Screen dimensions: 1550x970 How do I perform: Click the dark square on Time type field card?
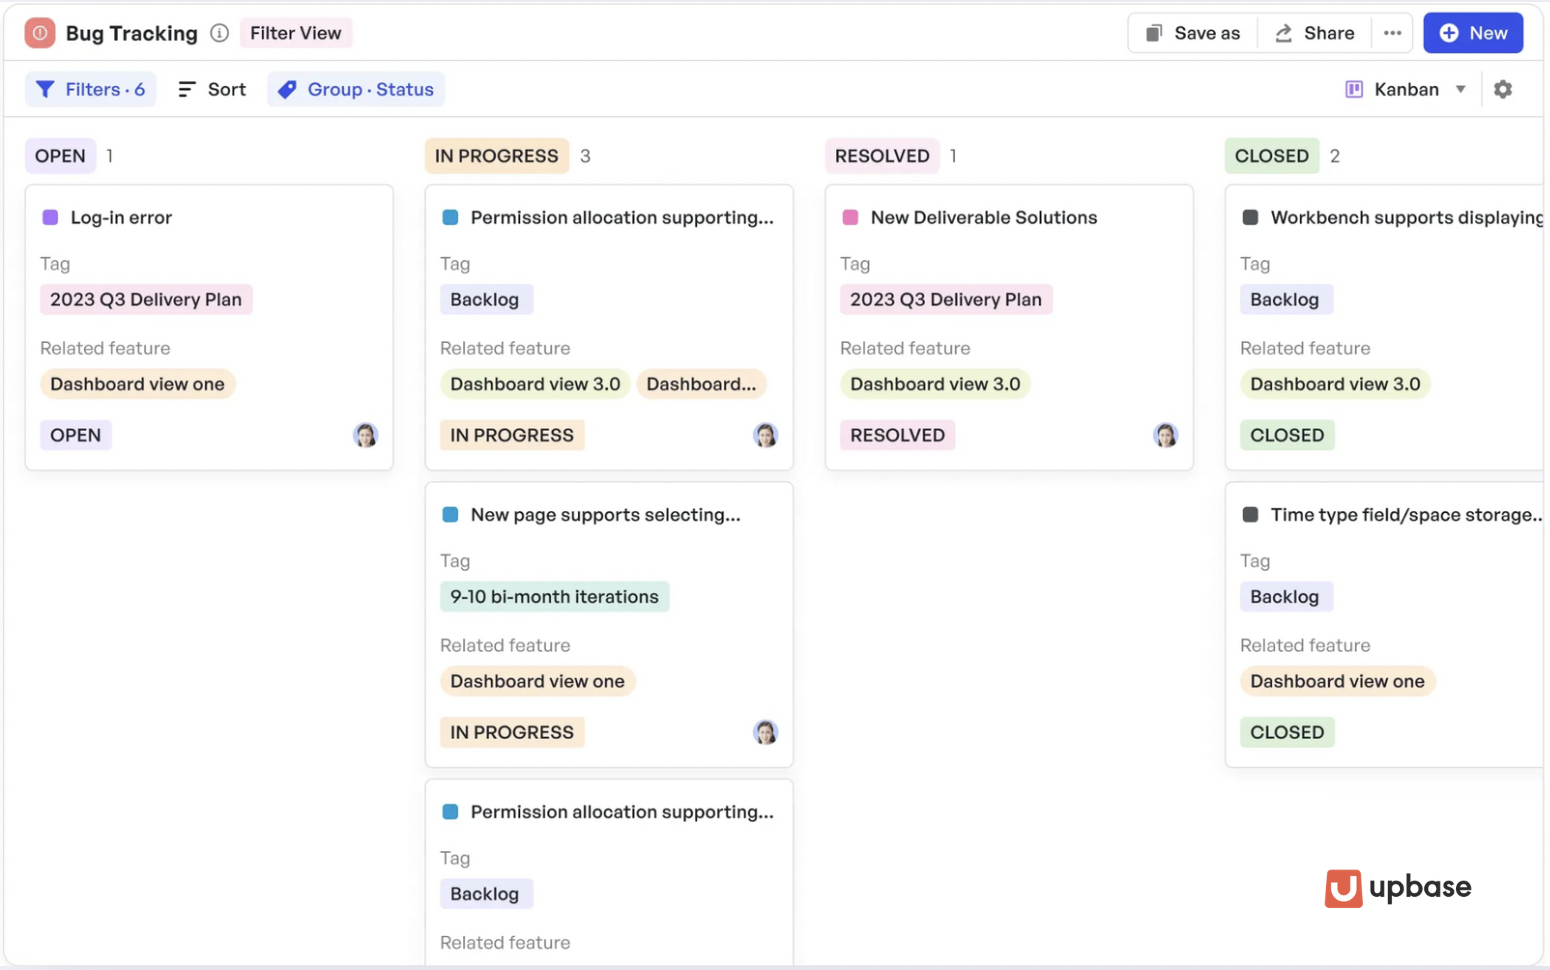(x=1250, y=514)
